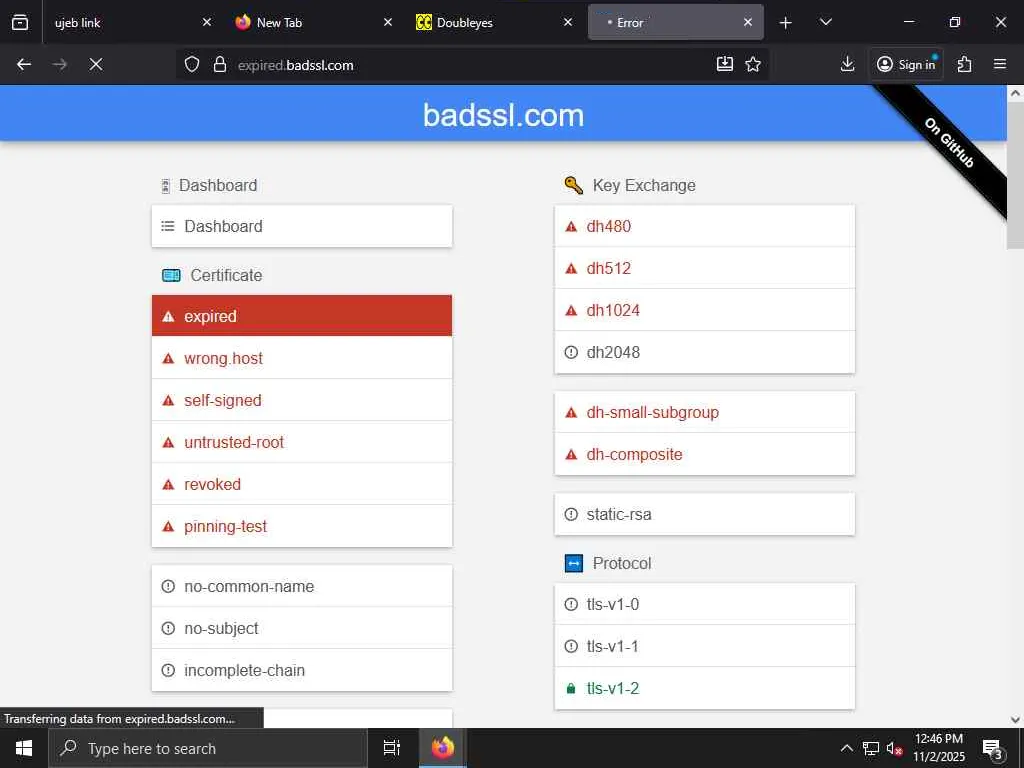Screen dimensions: 1024x768
Task: Open the expired certificate test
Action: pos(302,316)
